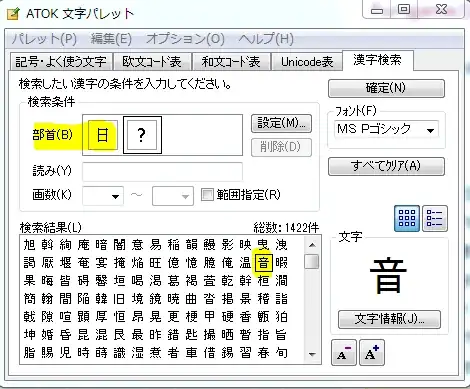Select kanji 児 in search results
Viewport: 470px width, 389px height.
click(65, 353)
